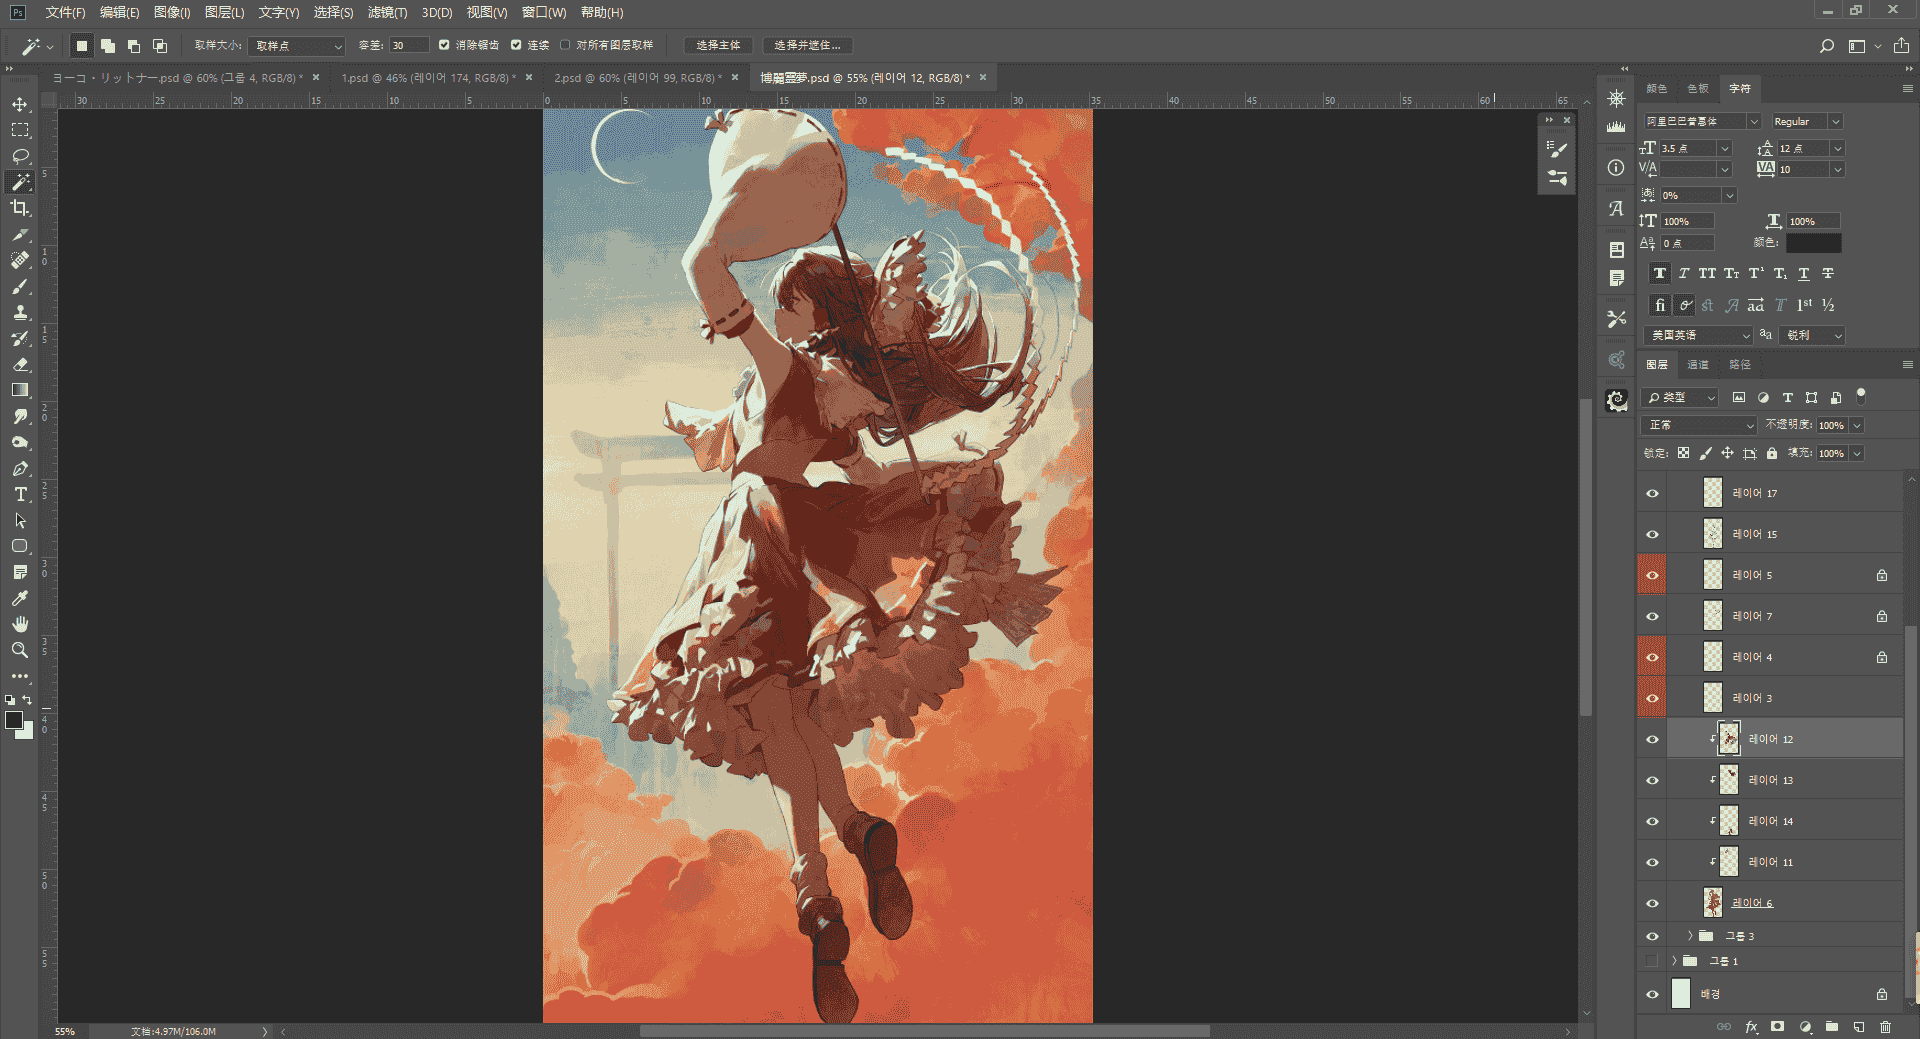1920x1039 pixels.
Task: Switch to the 通道 channels tab
Action: pos(1698,365)
